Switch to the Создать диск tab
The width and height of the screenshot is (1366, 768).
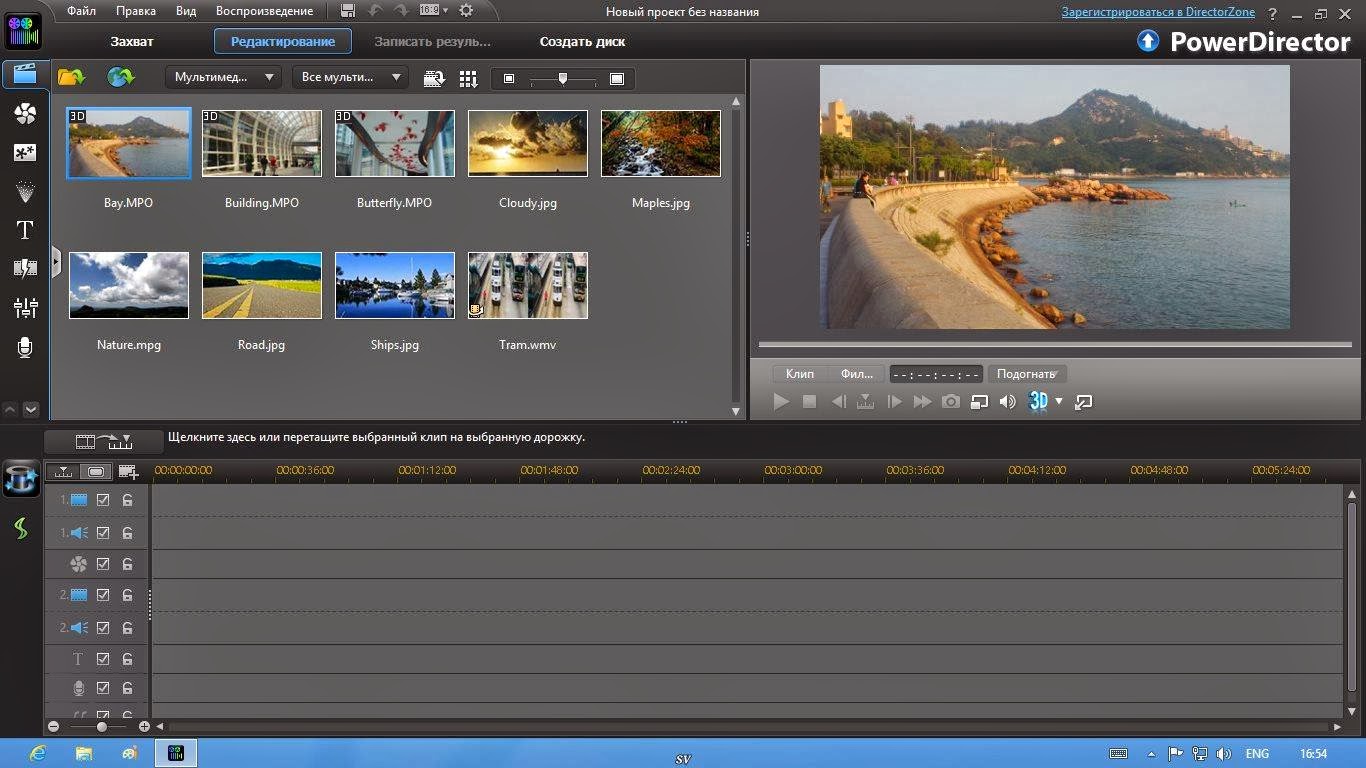click(582, 42)
